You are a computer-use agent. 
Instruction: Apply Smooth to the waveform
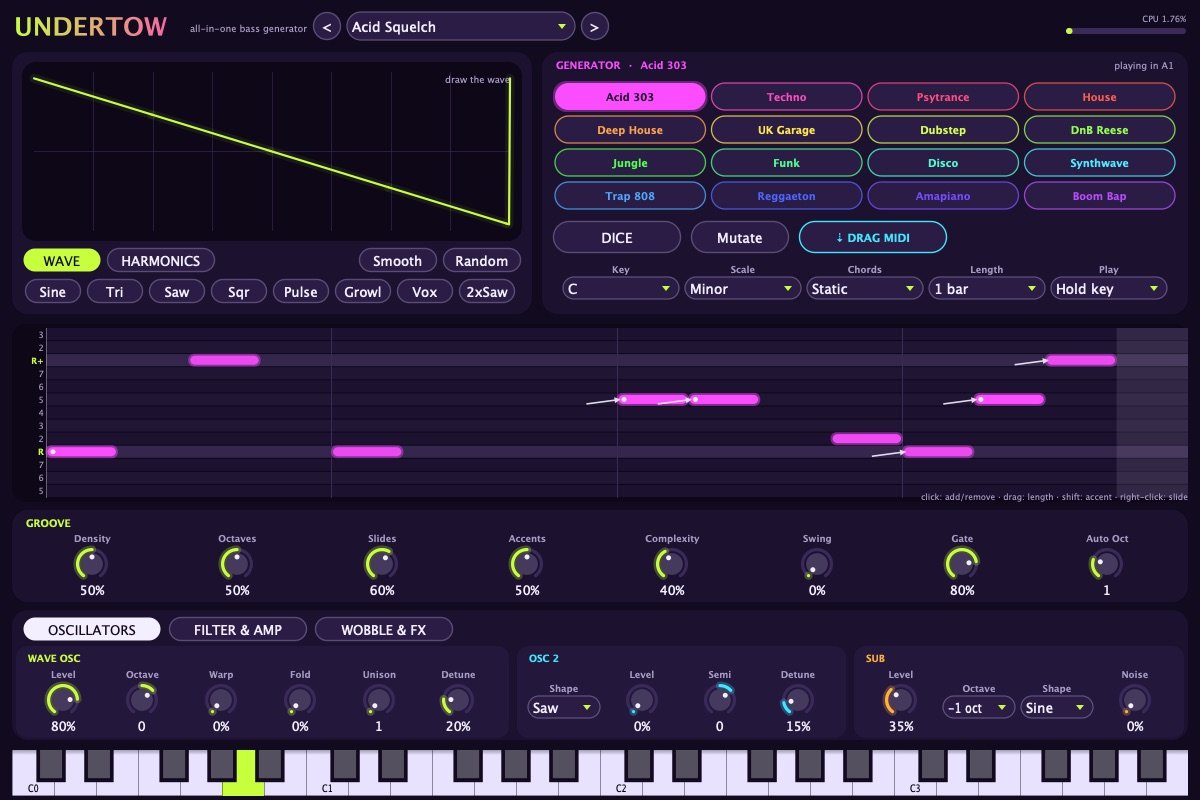pos(398,261)
